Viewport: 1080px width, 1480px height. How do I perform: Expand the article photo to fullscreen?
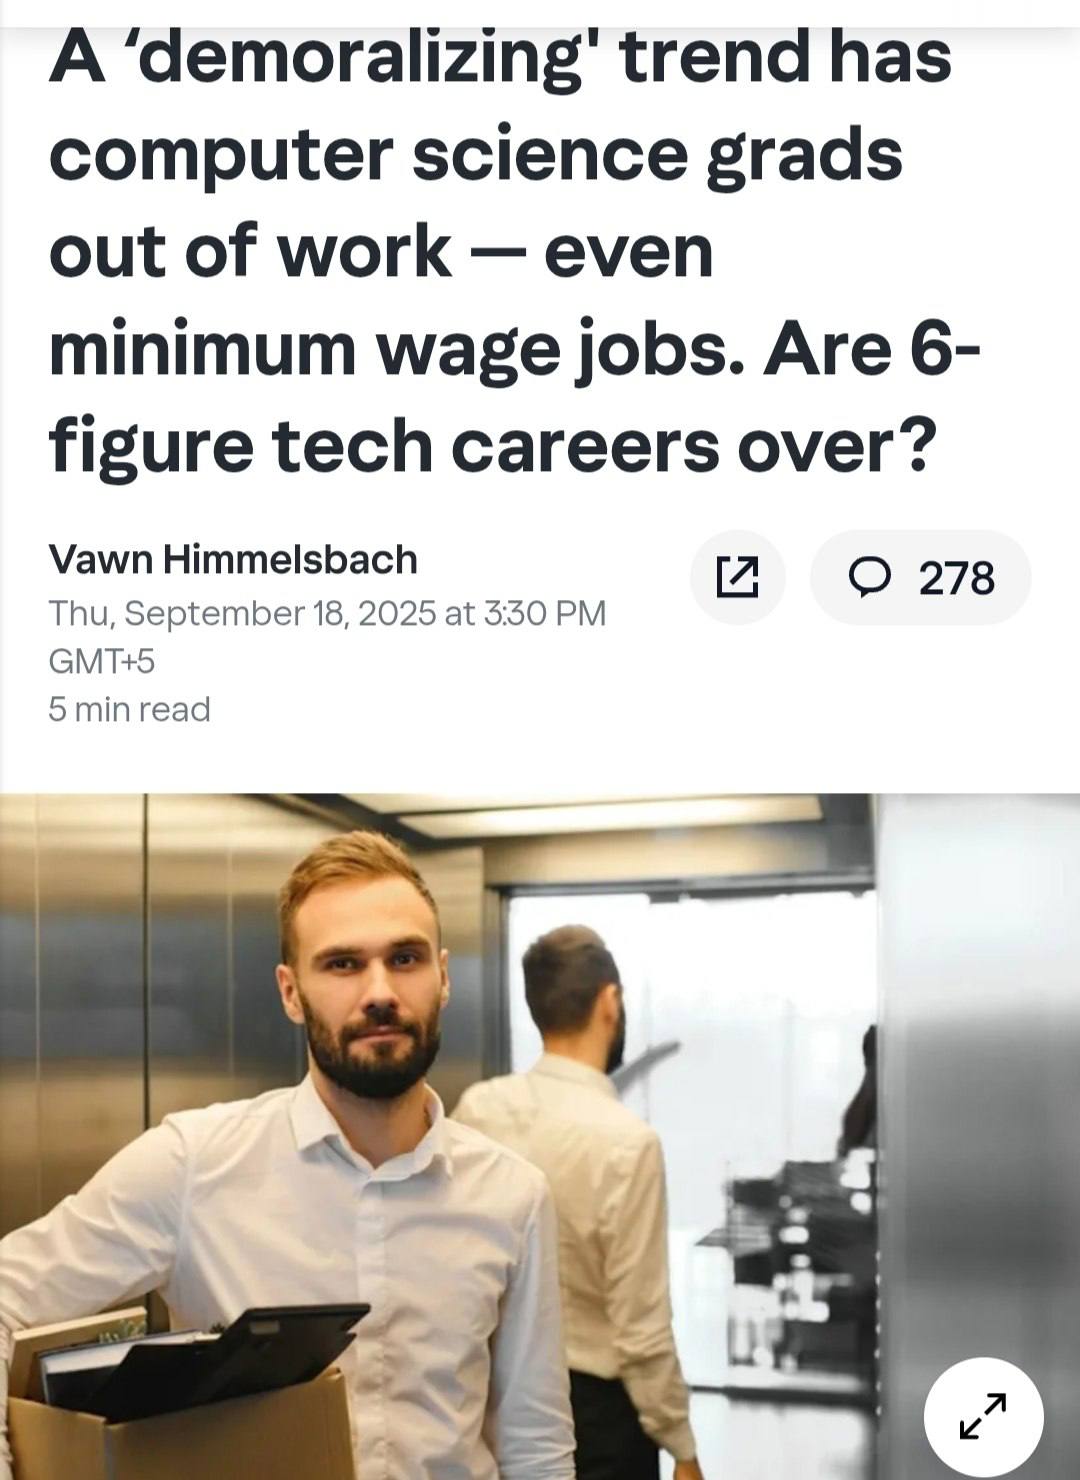[x=983, y=1416]
